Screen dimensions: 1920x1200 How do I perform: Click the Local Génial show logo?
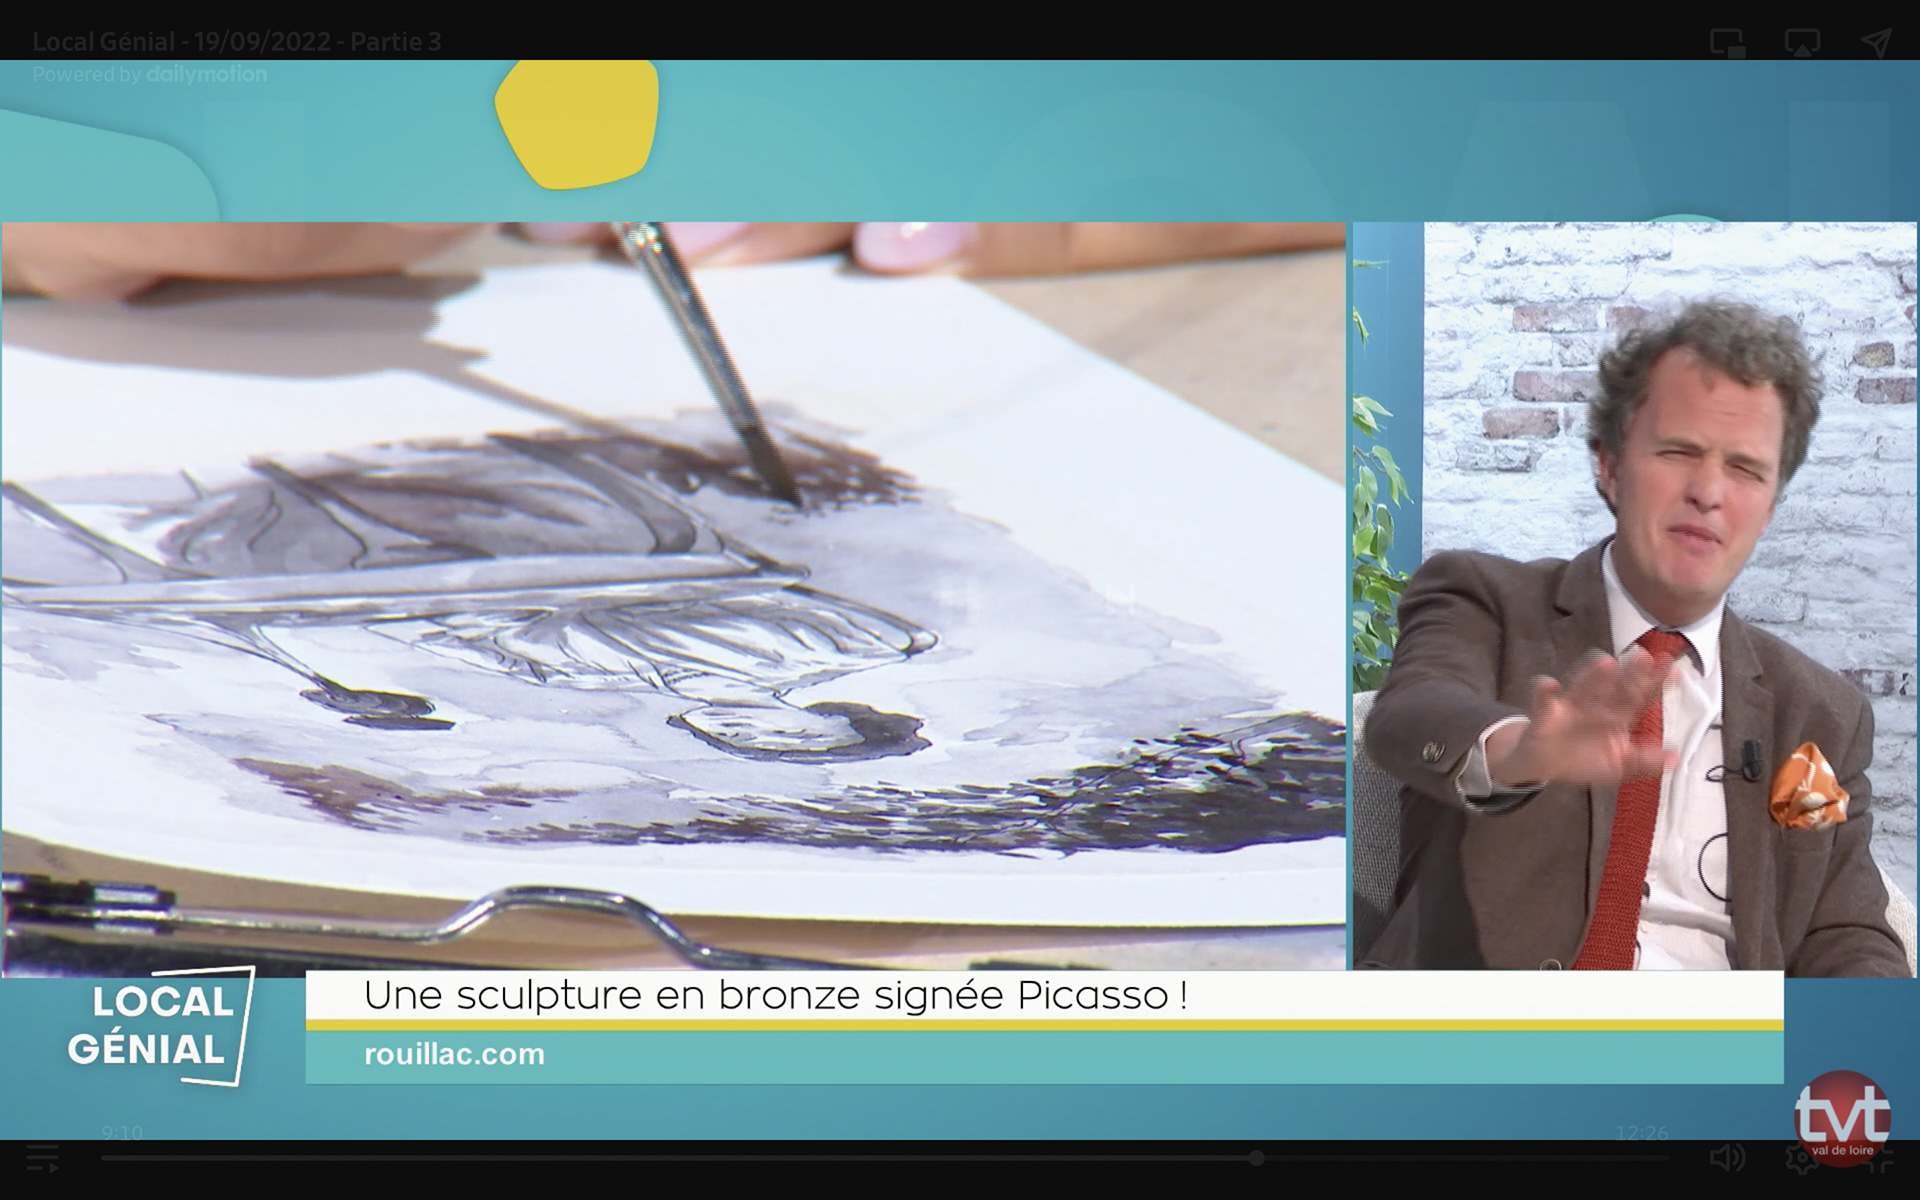[160, 1026]
